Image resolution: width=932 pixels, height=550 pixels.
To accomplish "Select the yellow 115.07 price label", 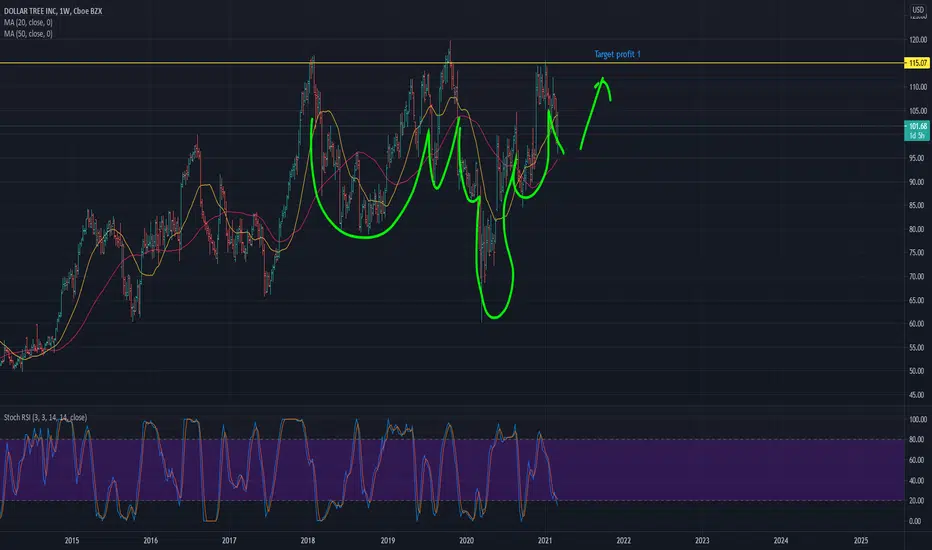I will (x=917, y=63).
